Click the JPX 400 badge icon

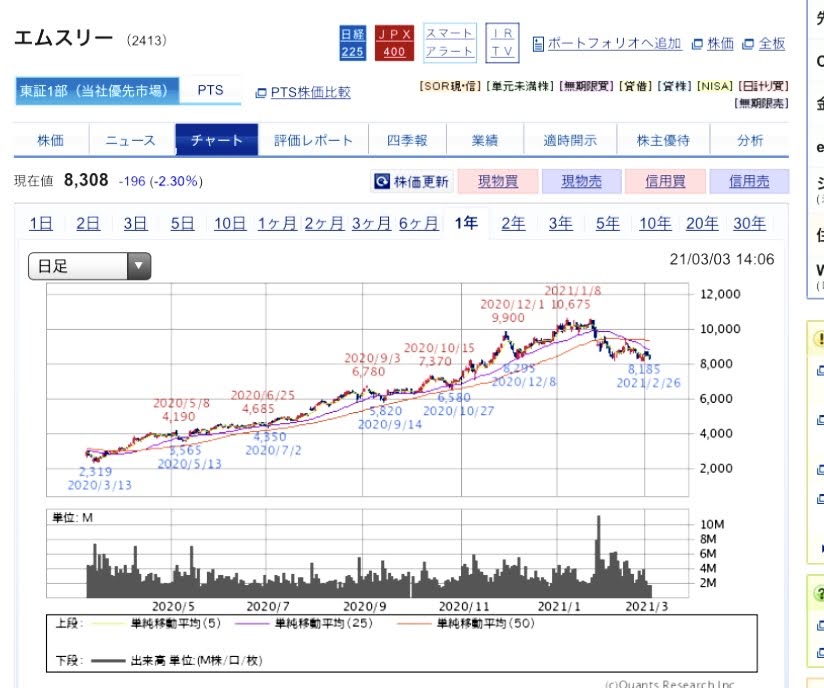pos(394,43)
